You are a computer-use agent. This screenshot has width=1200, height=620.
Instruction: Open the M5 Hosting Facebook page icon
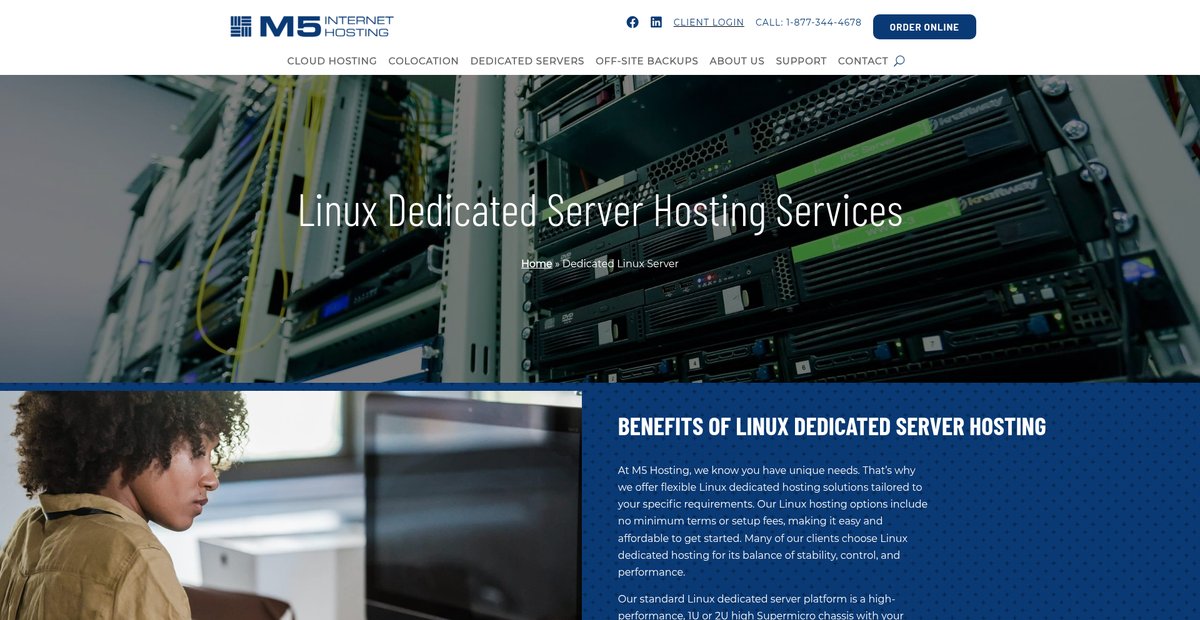[632, 22]
